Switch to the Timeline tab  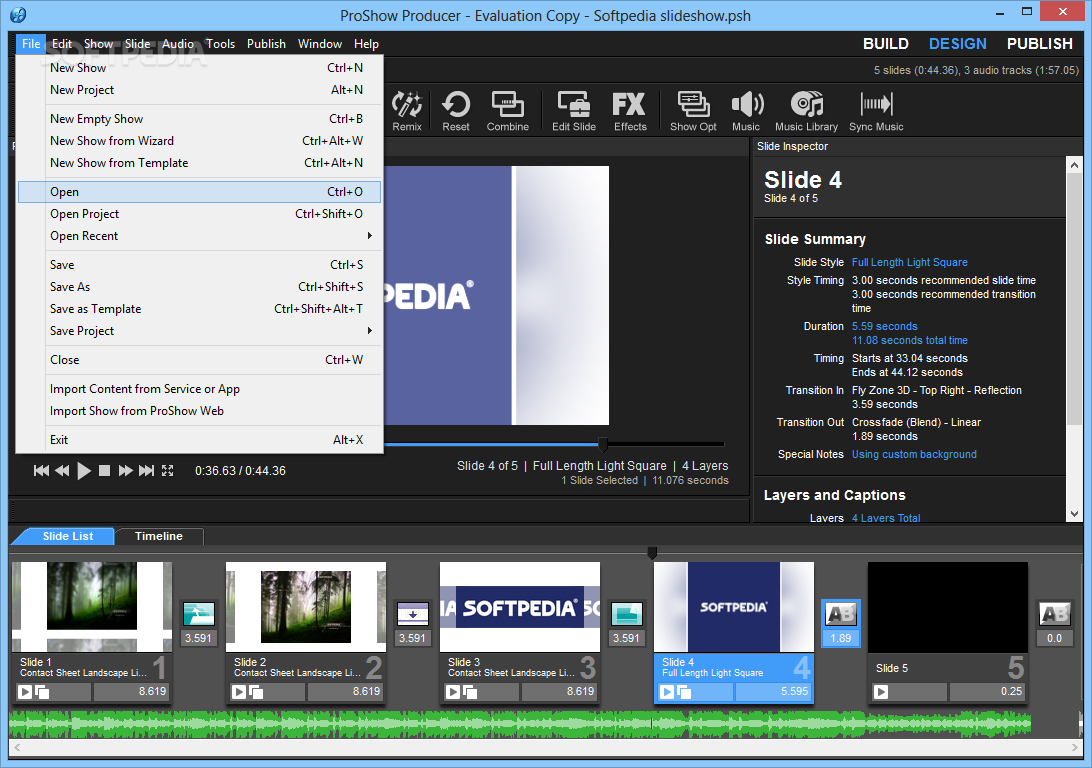tap(159, 536)
